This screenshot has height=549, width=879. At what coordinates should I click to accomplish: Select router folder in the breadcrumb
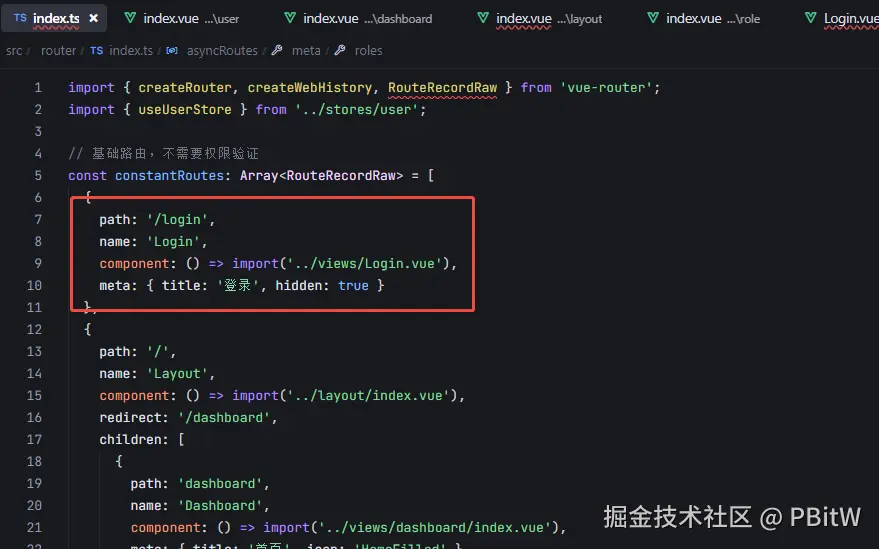[x=58, y=50]
